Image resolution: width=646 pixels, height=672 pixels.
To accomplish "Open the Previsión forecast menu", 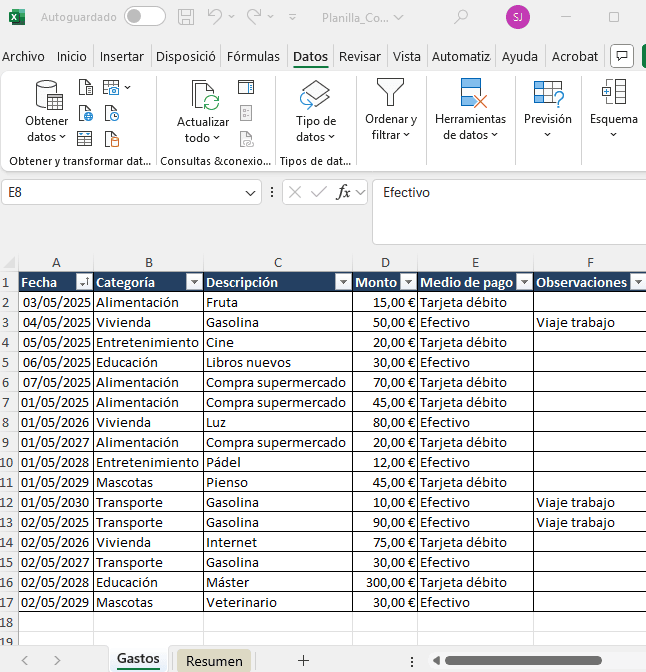I will (548, 112).
